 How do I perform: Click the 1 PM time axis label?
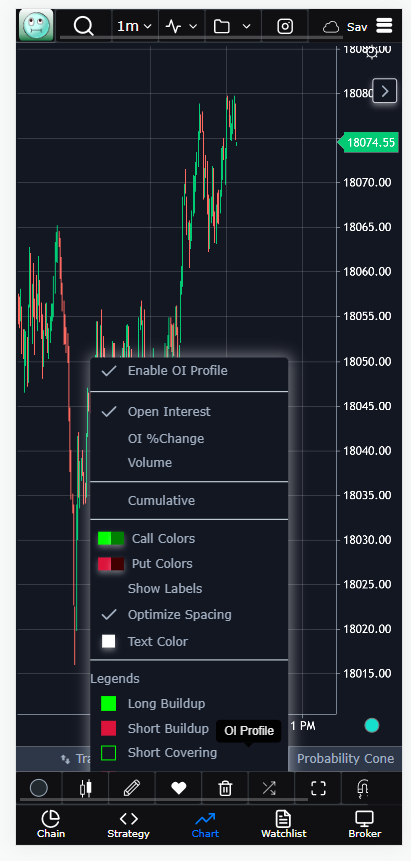pyautogui.click(x=303, y=726)
